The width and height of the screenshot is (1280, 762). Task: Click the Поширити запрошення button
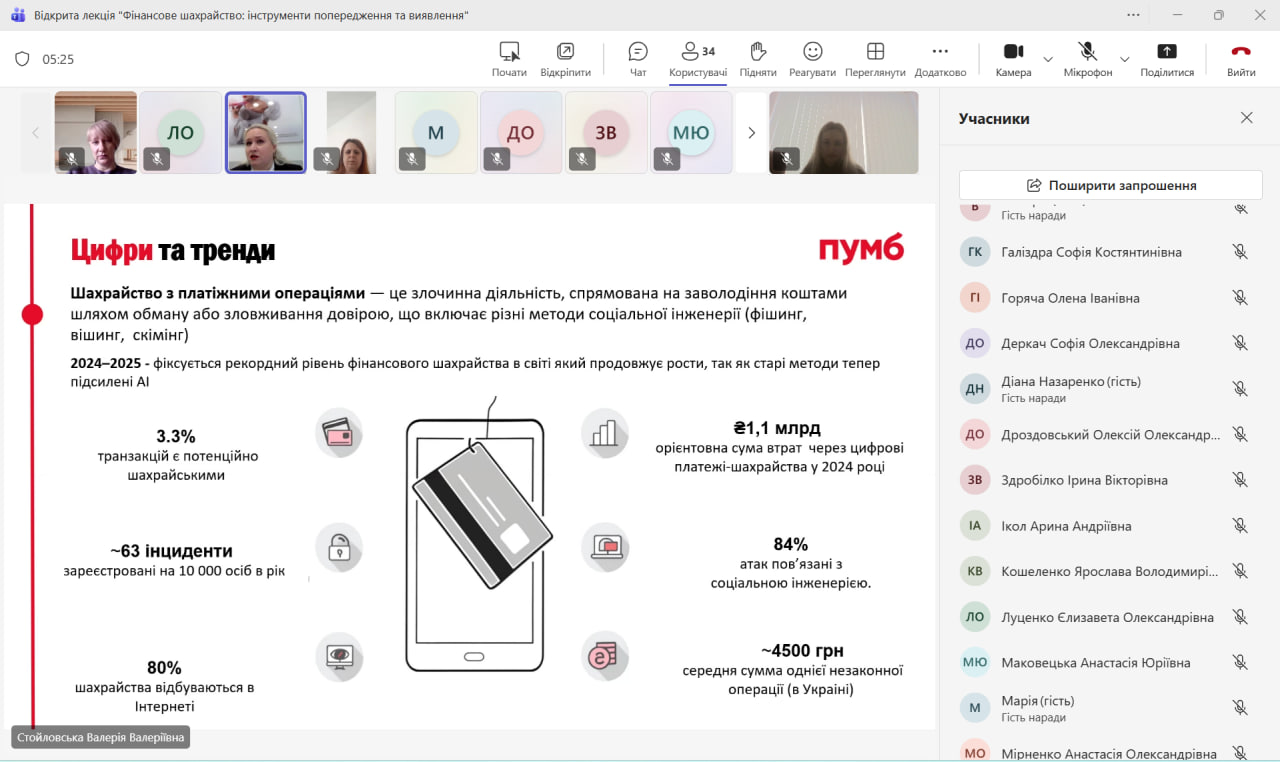(x=1110, y=185)
